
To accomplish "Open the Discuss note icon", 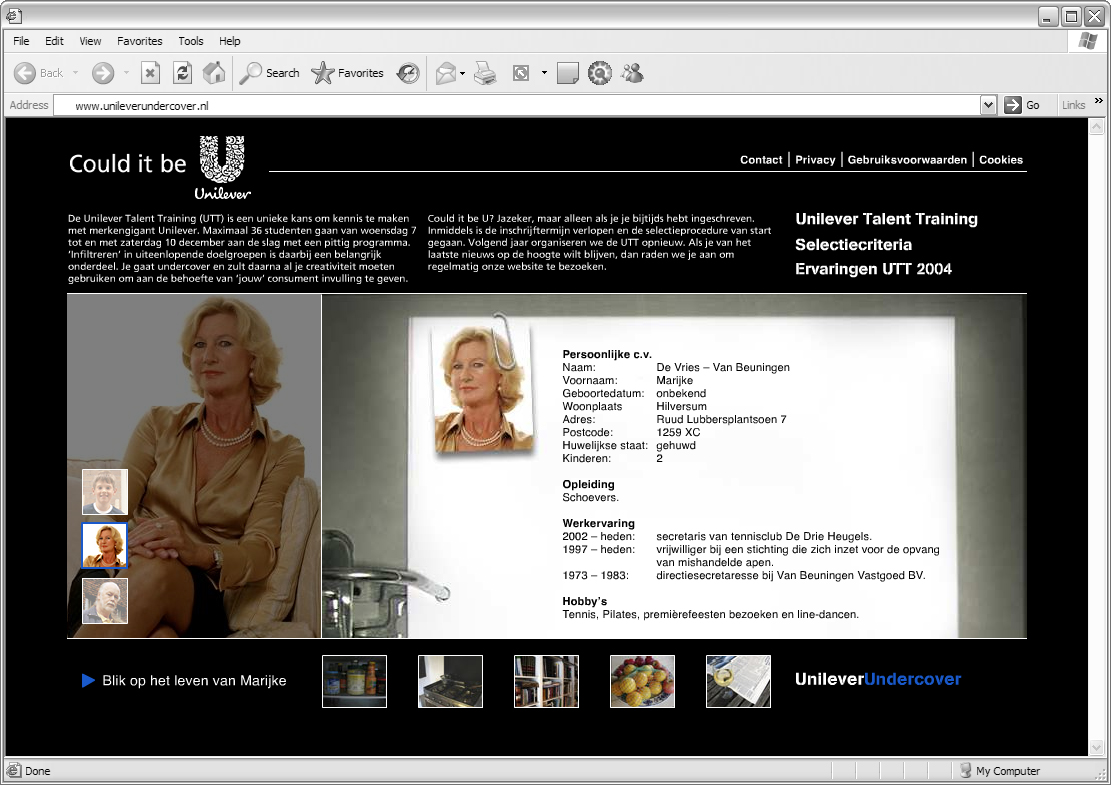I will tap(568, 73).
